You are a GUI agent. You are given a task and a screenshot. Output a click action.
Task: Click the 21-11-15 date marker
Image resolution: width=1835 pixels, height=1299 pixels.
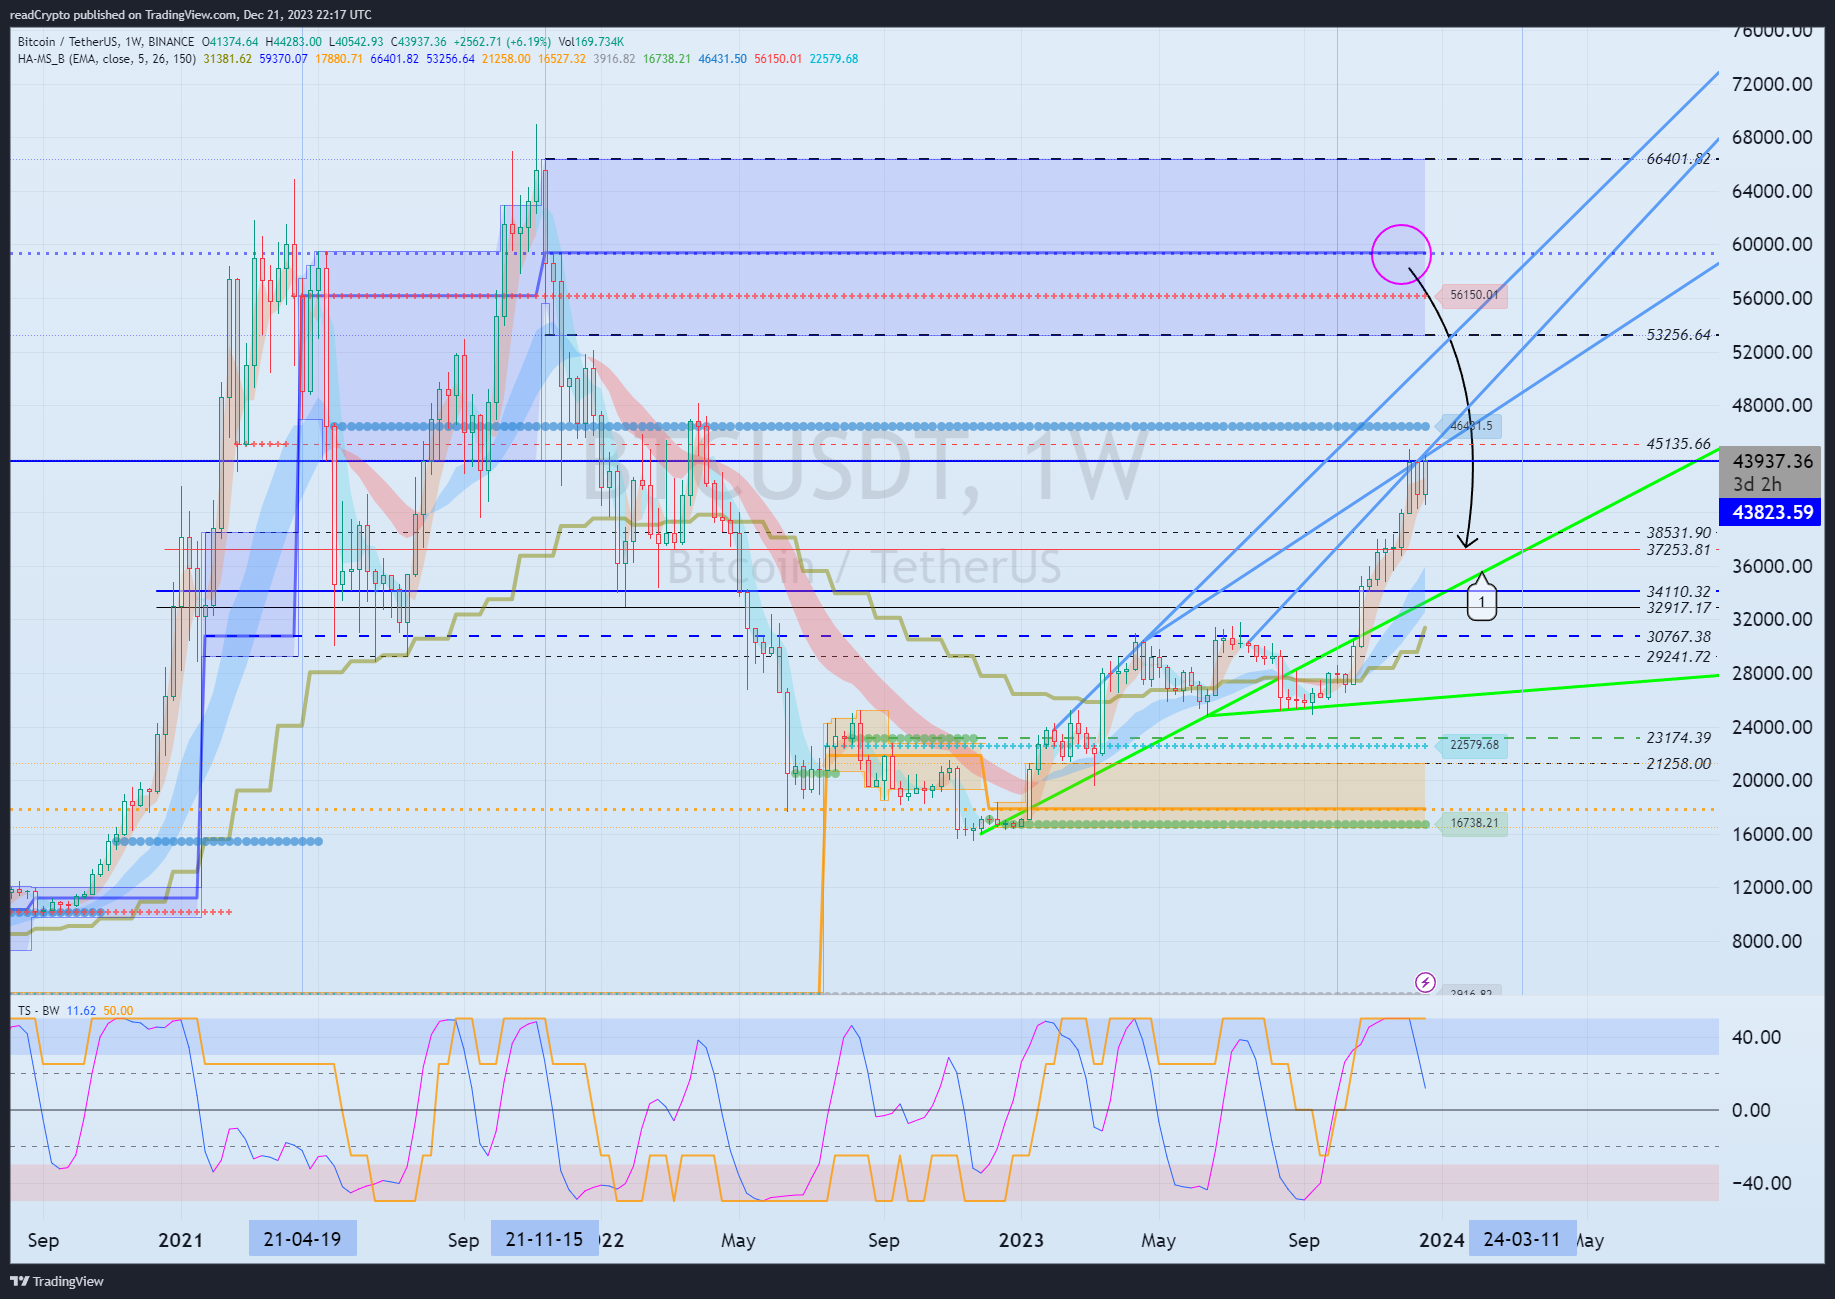544,1240
